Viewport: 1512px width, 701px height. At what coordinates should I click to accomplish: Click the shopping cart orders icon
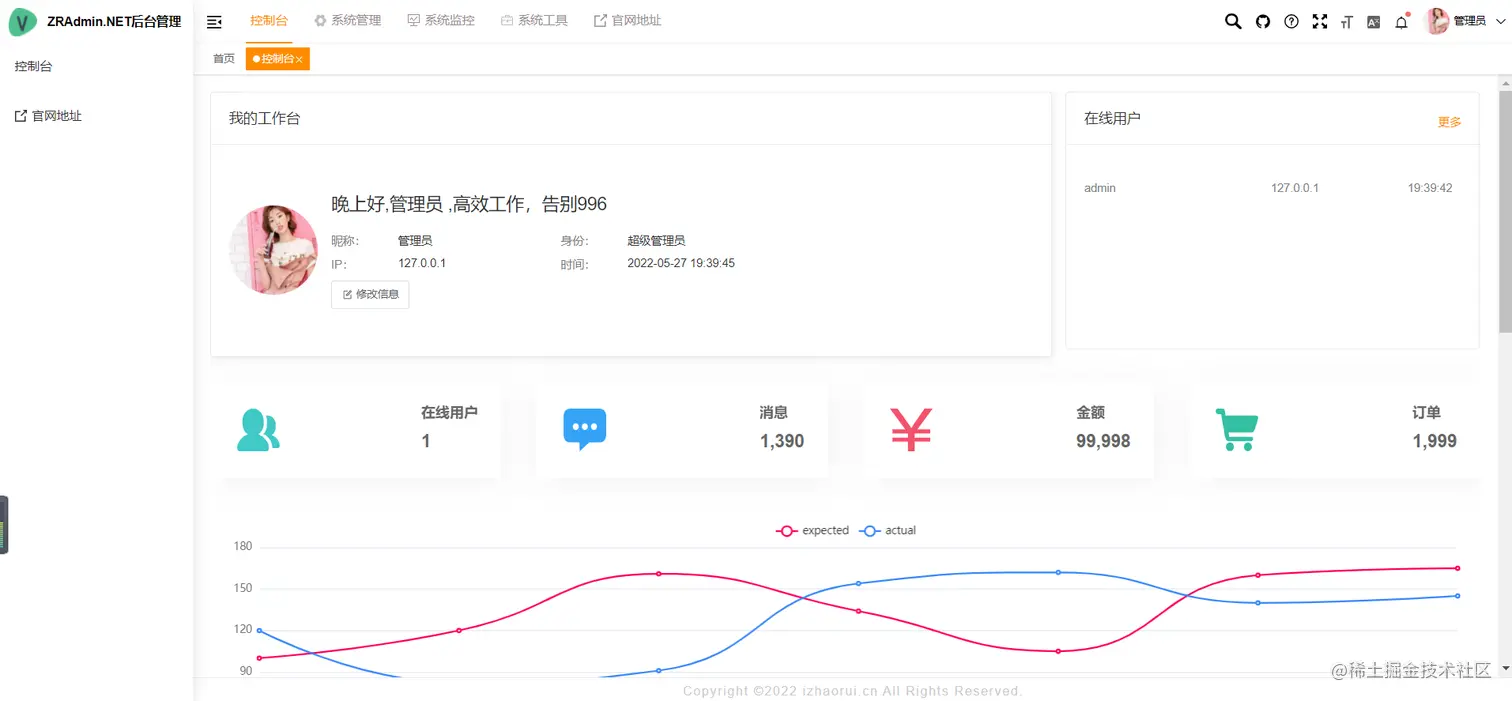coord(1236,430)
